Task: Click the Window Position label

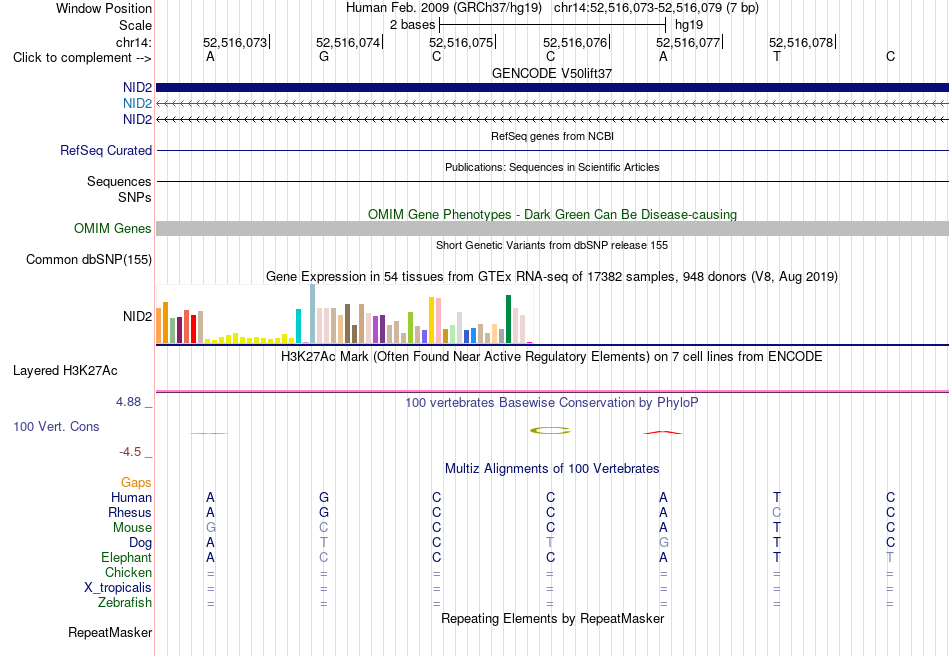Action: pyautogui.click(x=104, y=8)
